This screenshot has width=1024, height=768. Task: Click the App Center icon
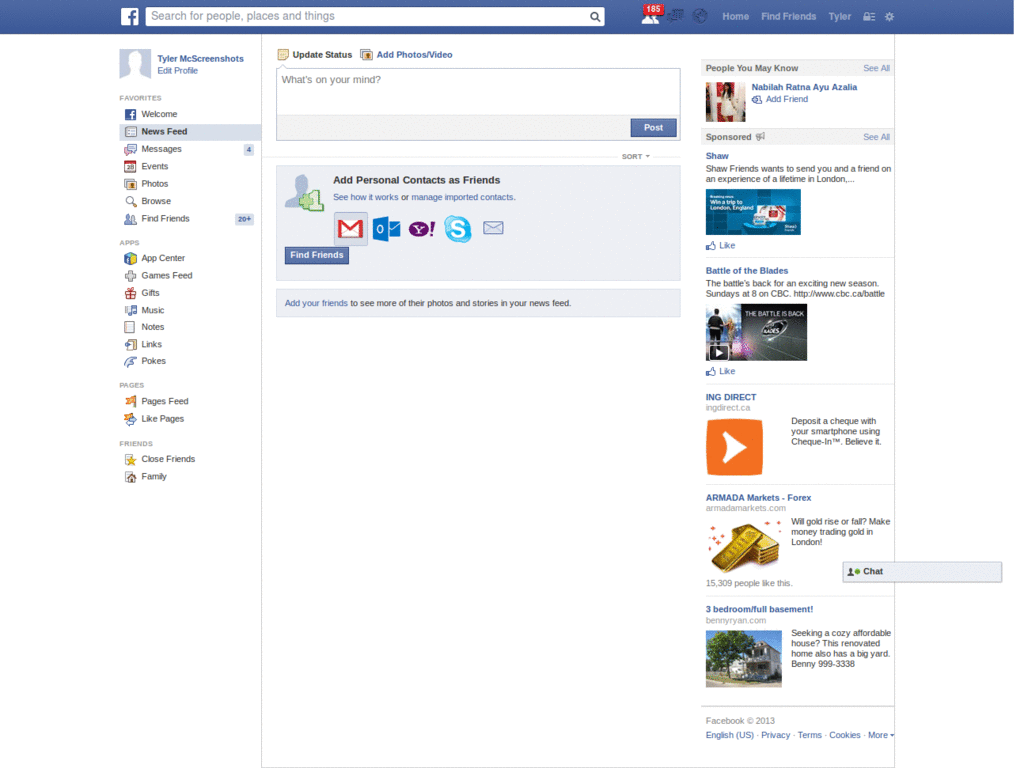131,258
